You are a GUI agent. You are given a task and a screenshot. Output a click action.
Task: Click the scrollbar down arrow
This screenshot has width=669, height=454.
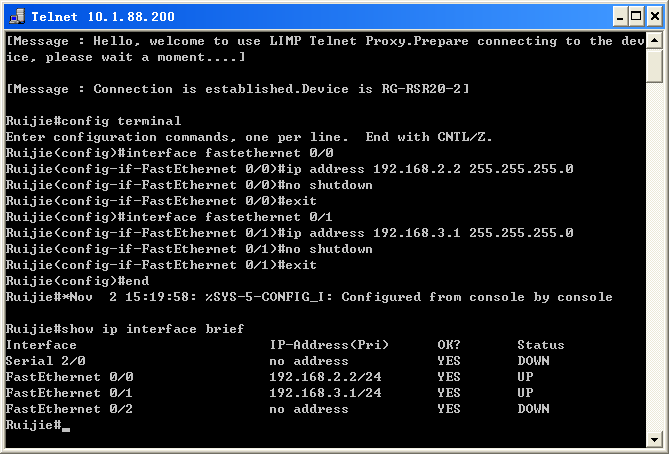point(654,438)
